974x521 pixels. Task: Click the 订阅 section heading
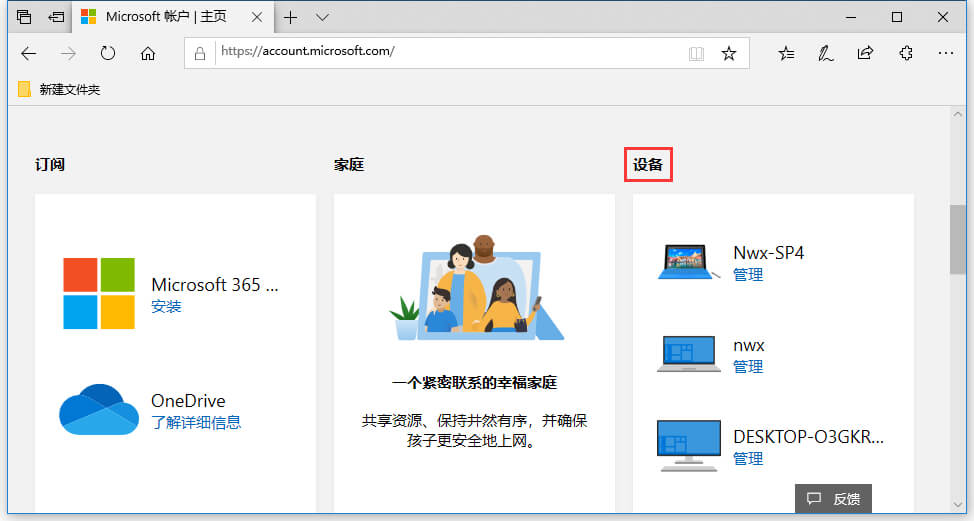click(x=50, y=165)
